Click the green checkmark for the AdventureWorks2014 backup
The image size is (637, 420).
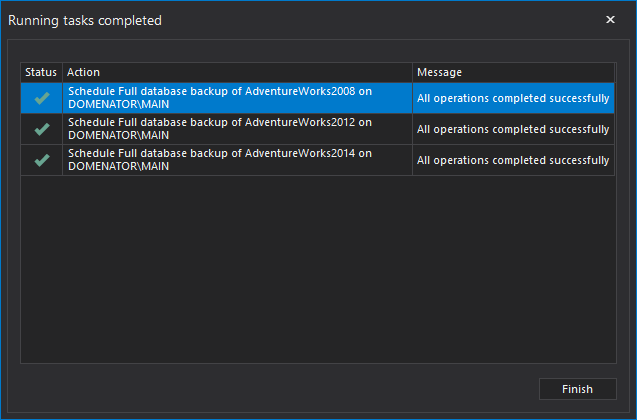point(41,160)
